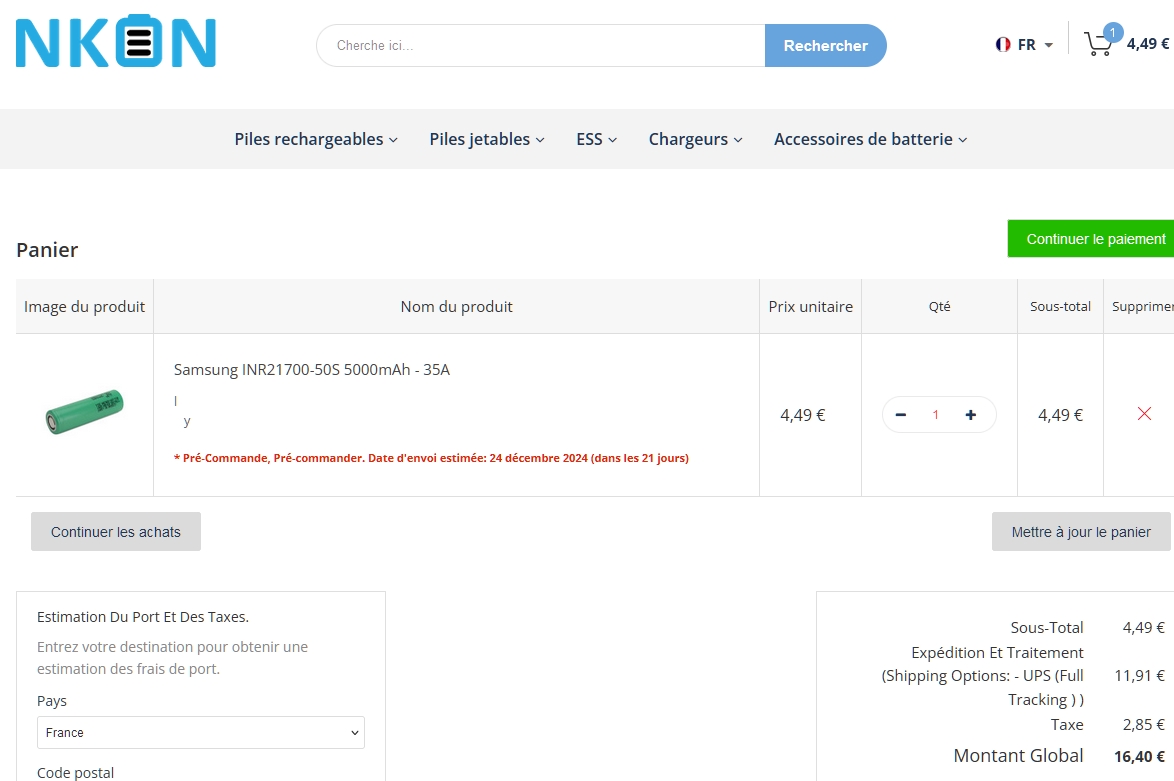
Task: Expand Piles rechargeables menu
Action: coord(316,139)
